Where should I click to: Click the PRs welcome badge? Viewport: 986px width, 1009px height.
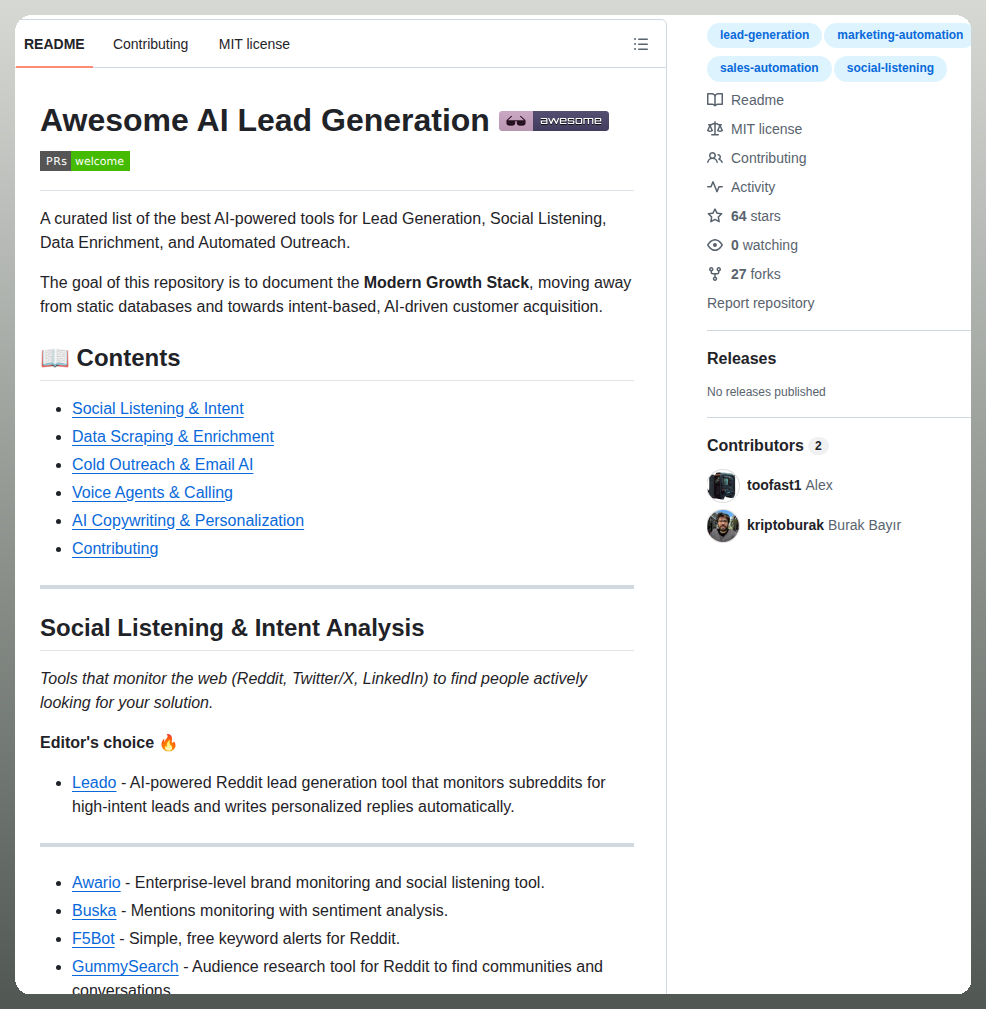click(x=85, y=161)
